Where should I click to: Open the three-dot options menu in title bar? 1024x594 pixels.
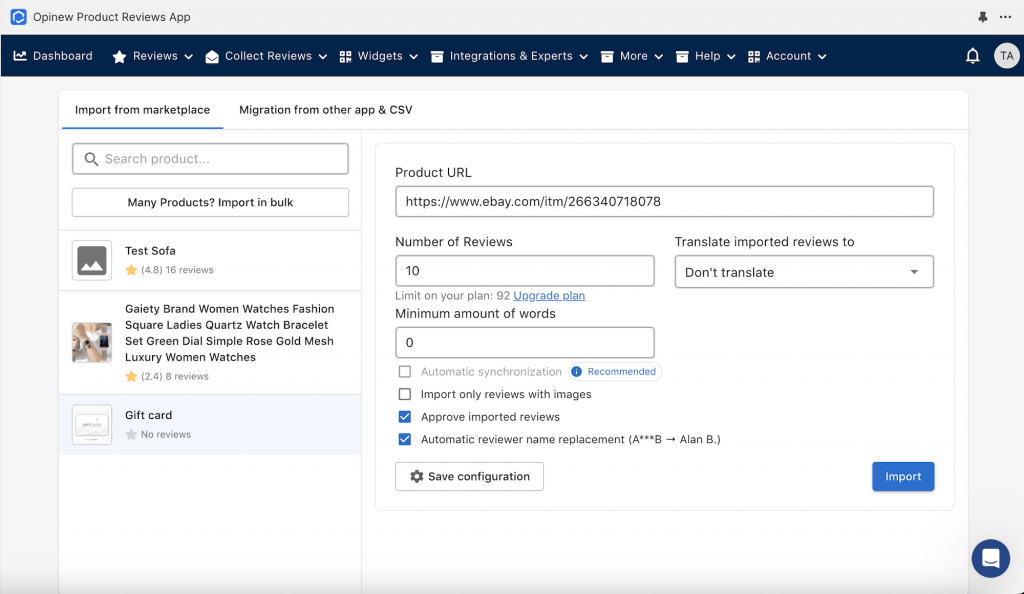tap(1005, 17)
